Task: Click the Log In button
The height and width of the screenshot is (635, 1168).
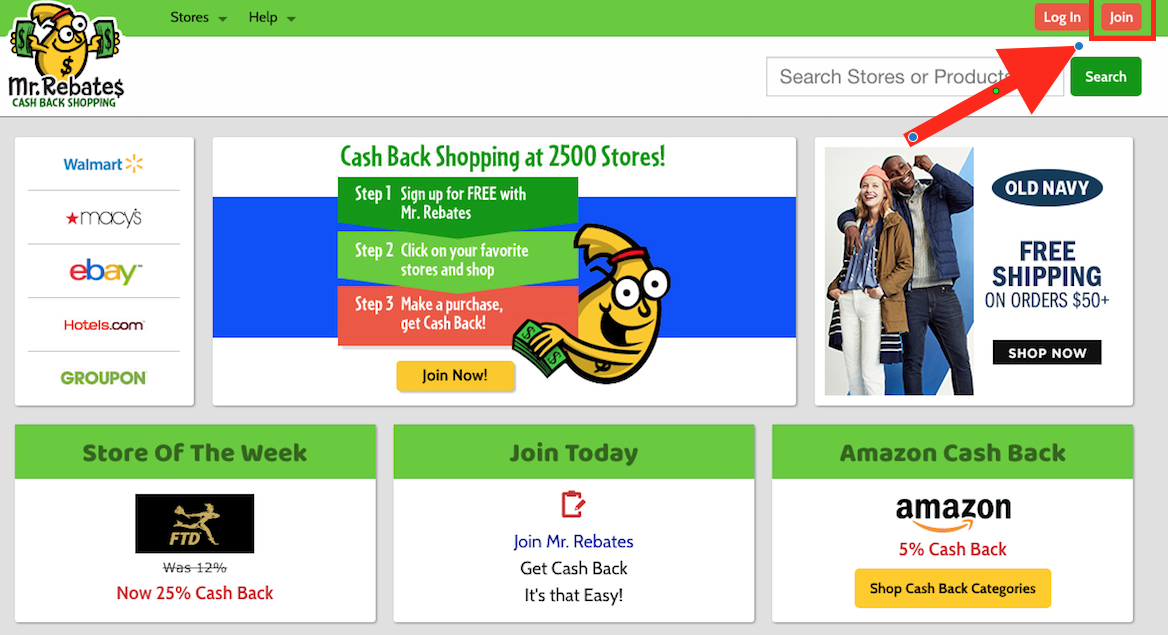Action: tap(1061, 17)
